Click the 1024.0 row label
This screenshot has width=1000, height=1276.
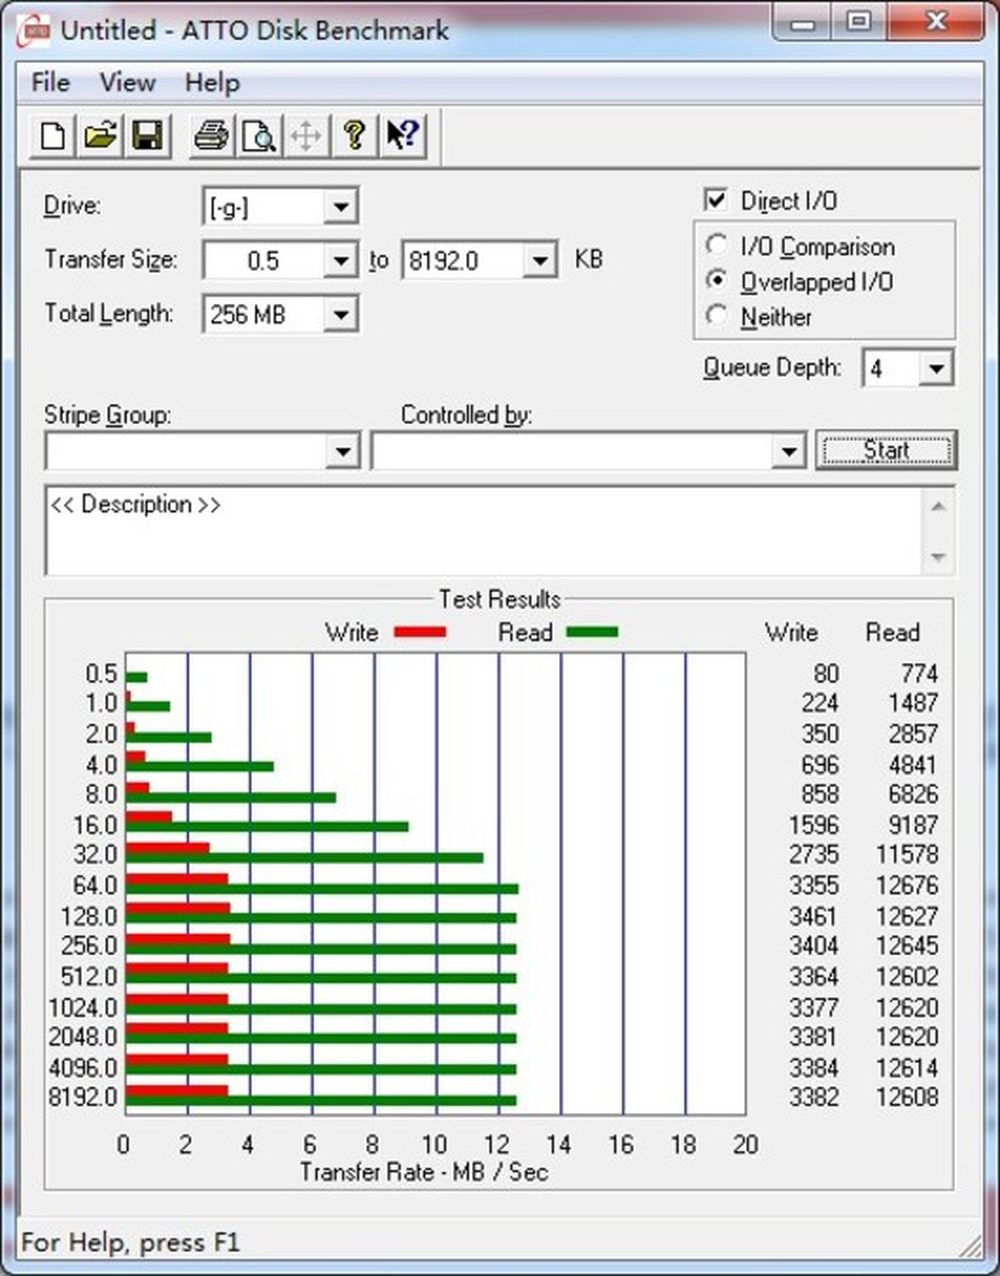[x=83, y=1007]
